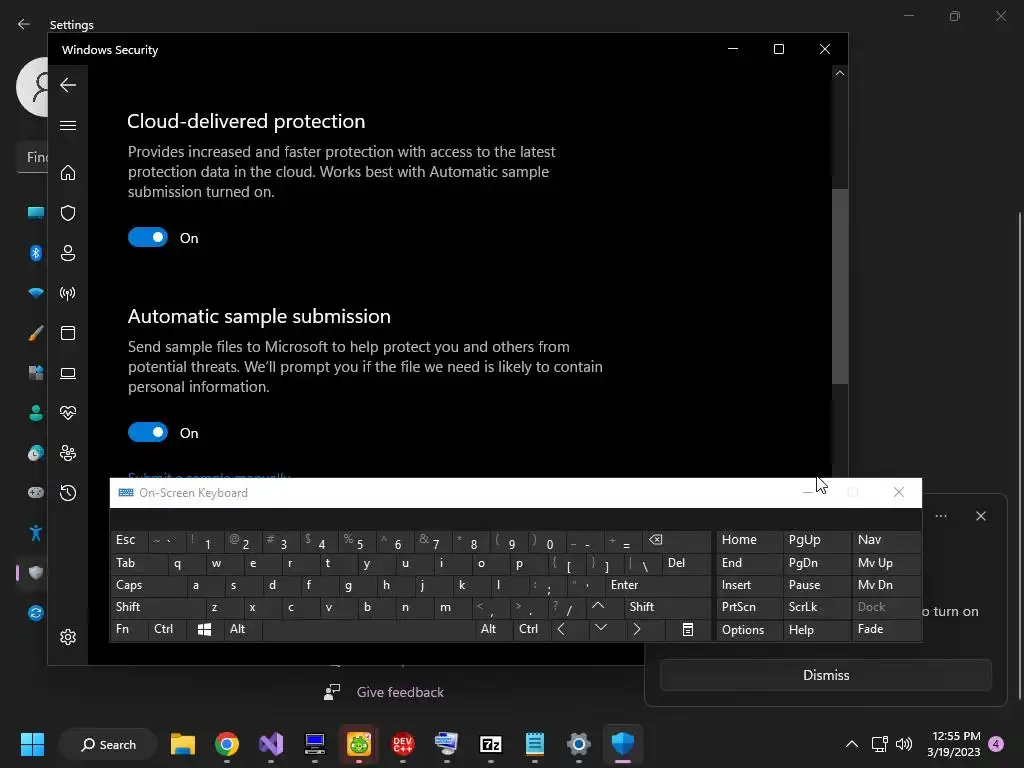Screen dimensions: 1024x768
Task: Toggle left Alt key on On-Screen Keyboard
Action: point(242,630)
